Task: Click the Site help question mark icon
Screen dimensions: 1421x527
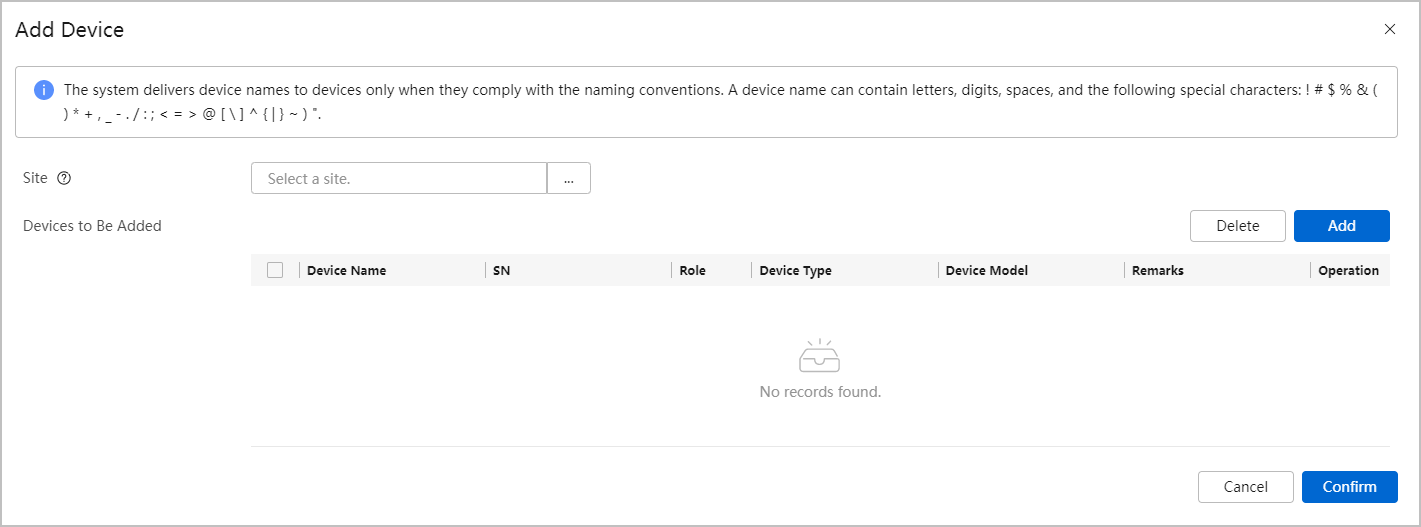Action: [64, 178]
